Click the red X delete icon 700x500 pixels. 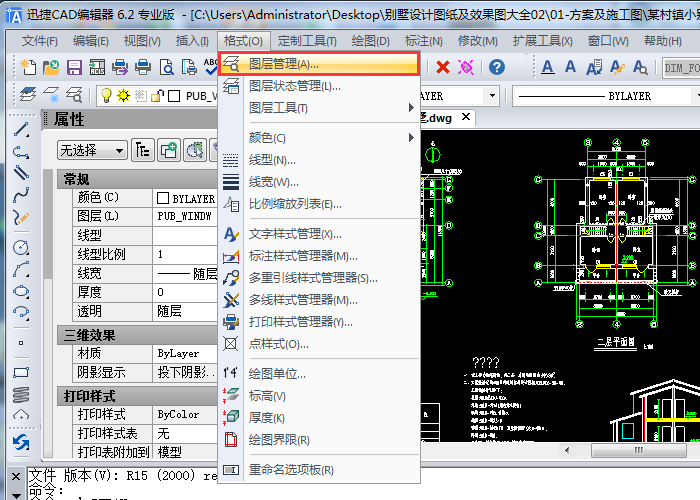click(443, 67)
